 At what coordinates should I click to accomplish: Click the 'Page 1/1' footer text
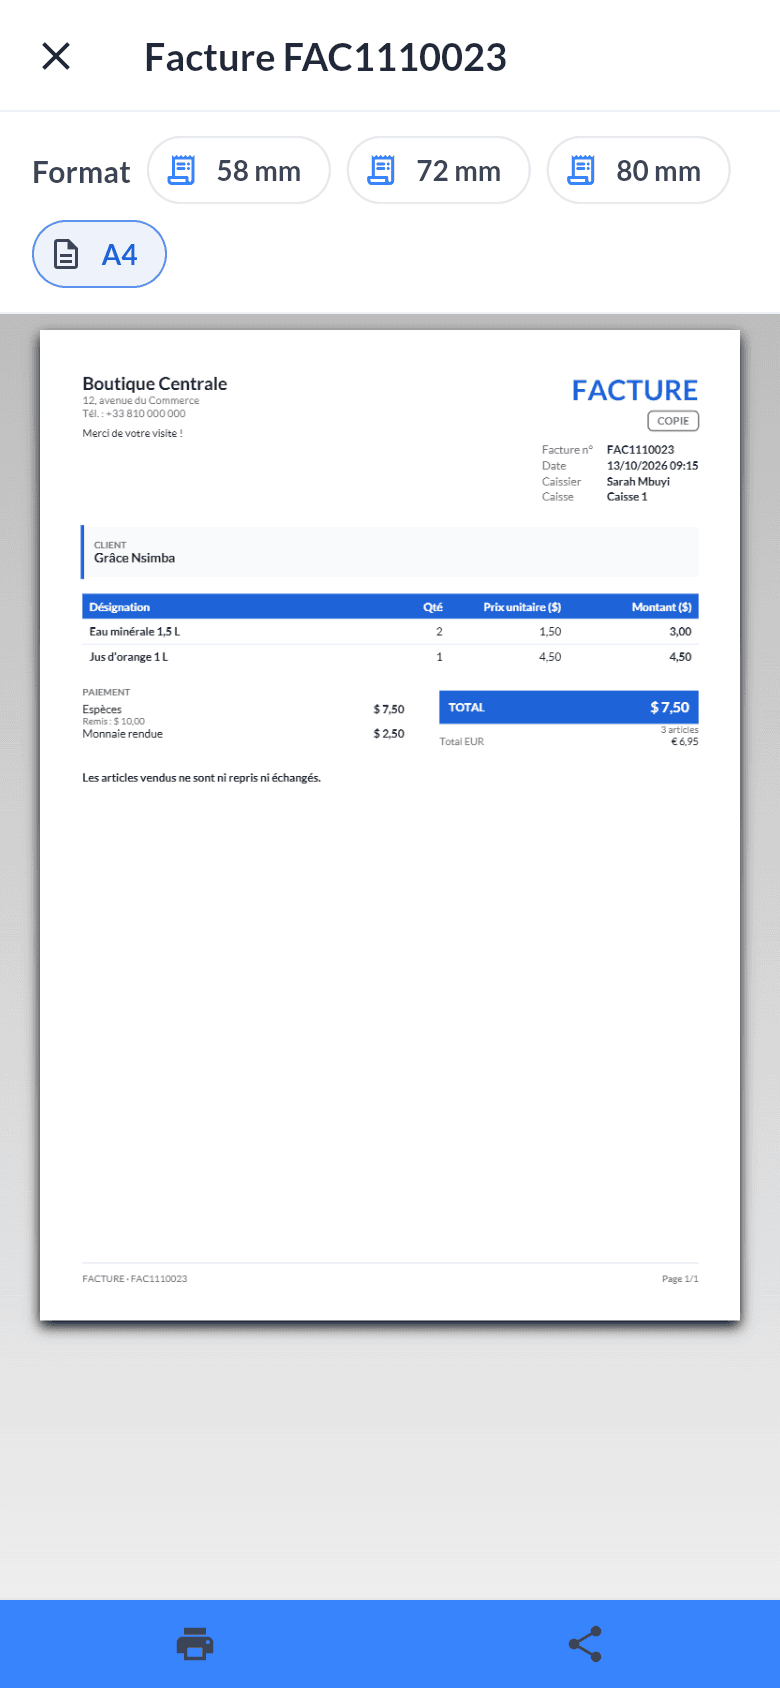pyautogui.click(x=680, y=1279)
